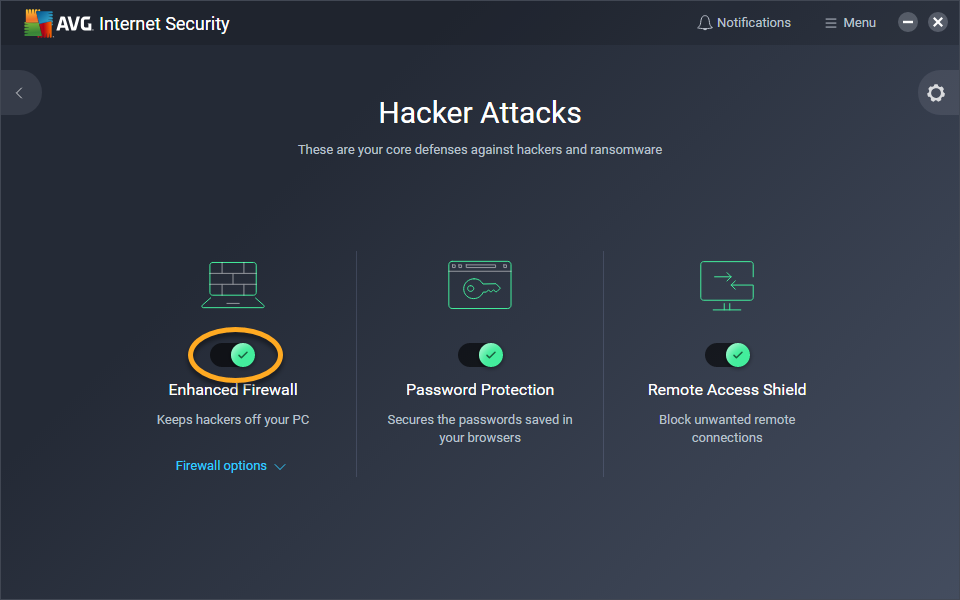Image resolution: width=960 pixels, height=600 pixels.
Task: Select the Password Protection title
Action: [480, 390]
